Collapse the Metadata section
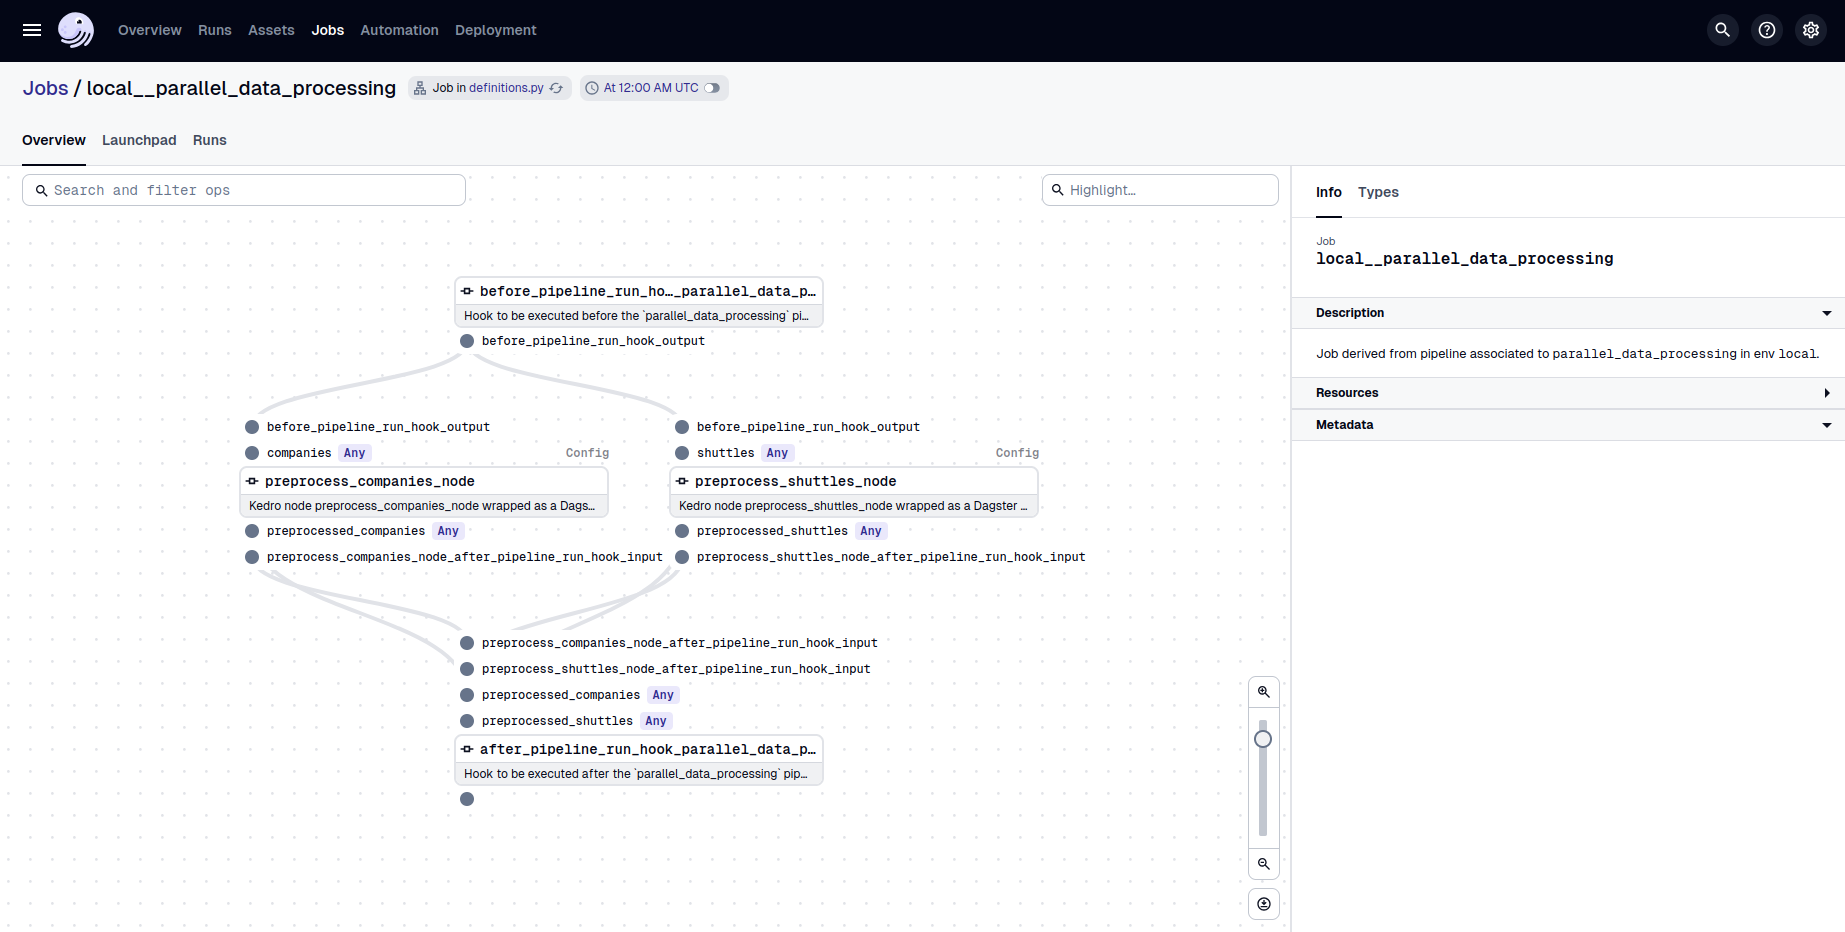1845x932 pixels. pyautogui.click(x=1568, y=425)
